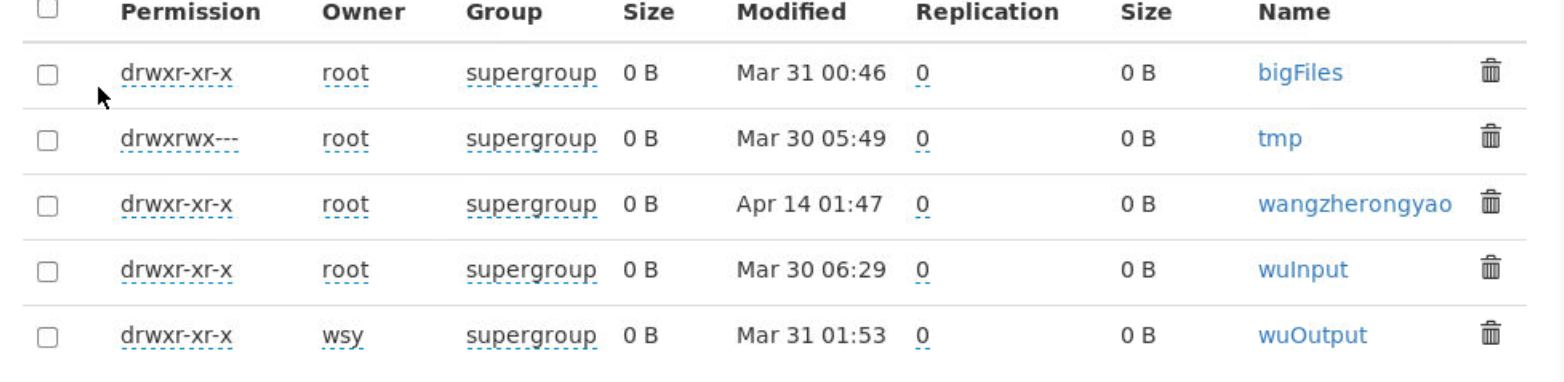The height and width of the screenshot is (382, 1564).
Task: Click the trash icon for tmp
Action: [x=1490, y=137]
